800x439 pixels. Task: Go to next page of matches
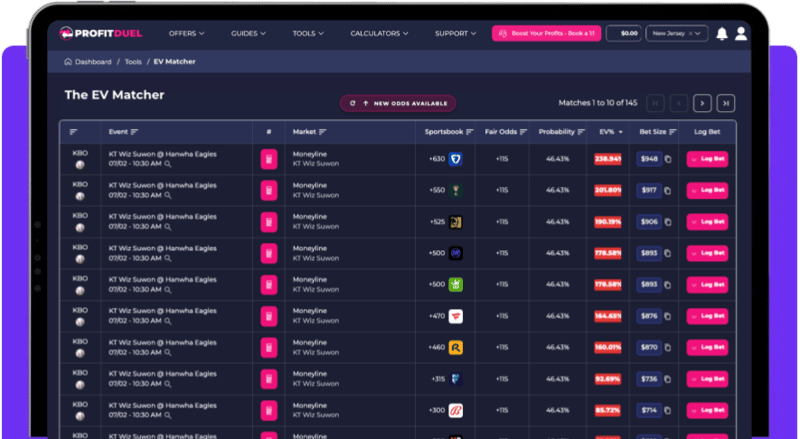(702, 104)
